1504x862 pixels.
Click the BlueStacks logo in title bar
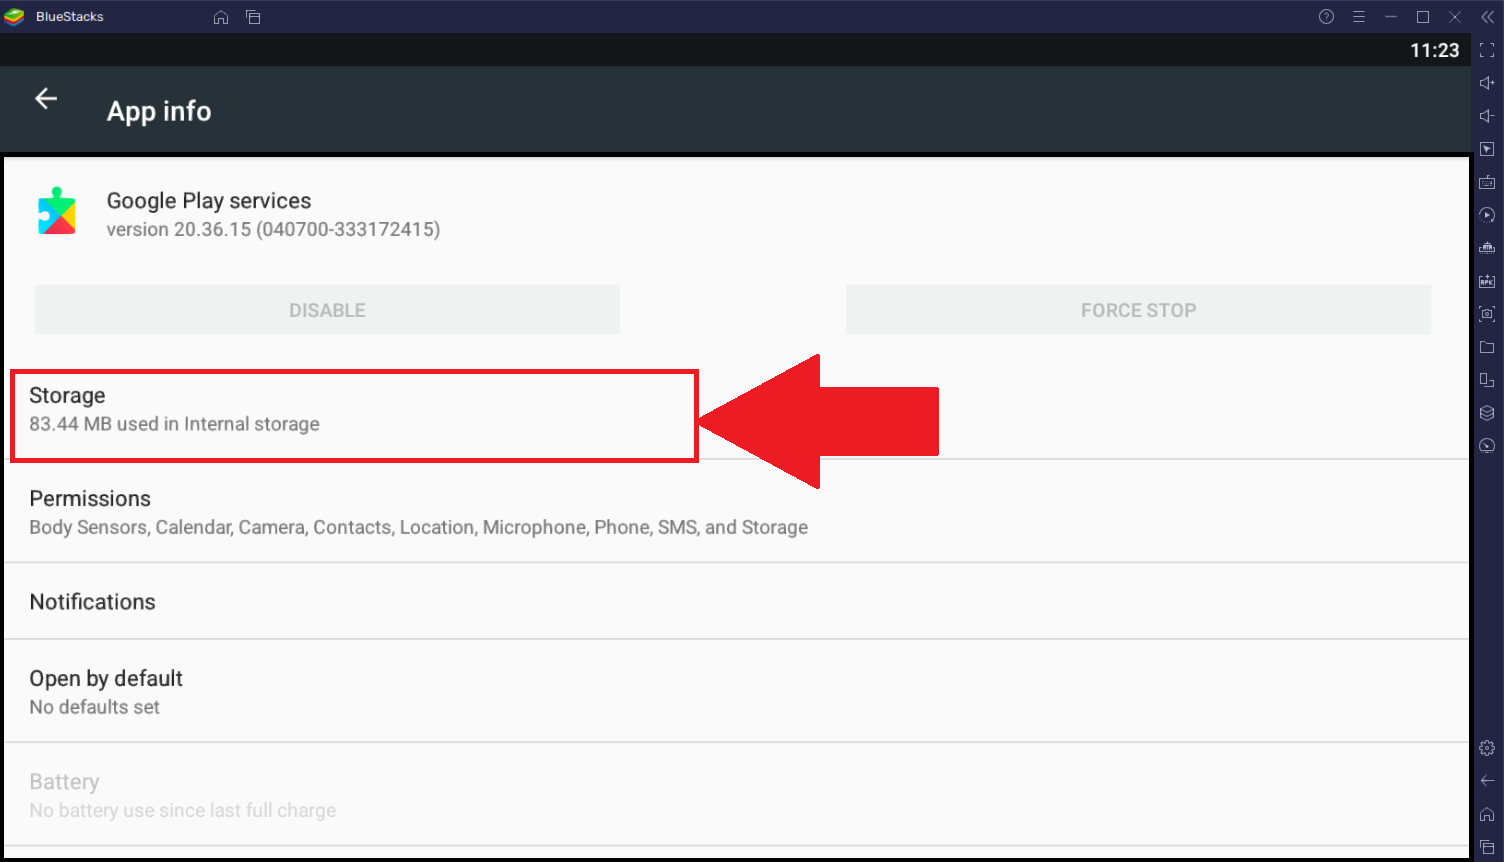pyautogui.click(x=14, y=17)
